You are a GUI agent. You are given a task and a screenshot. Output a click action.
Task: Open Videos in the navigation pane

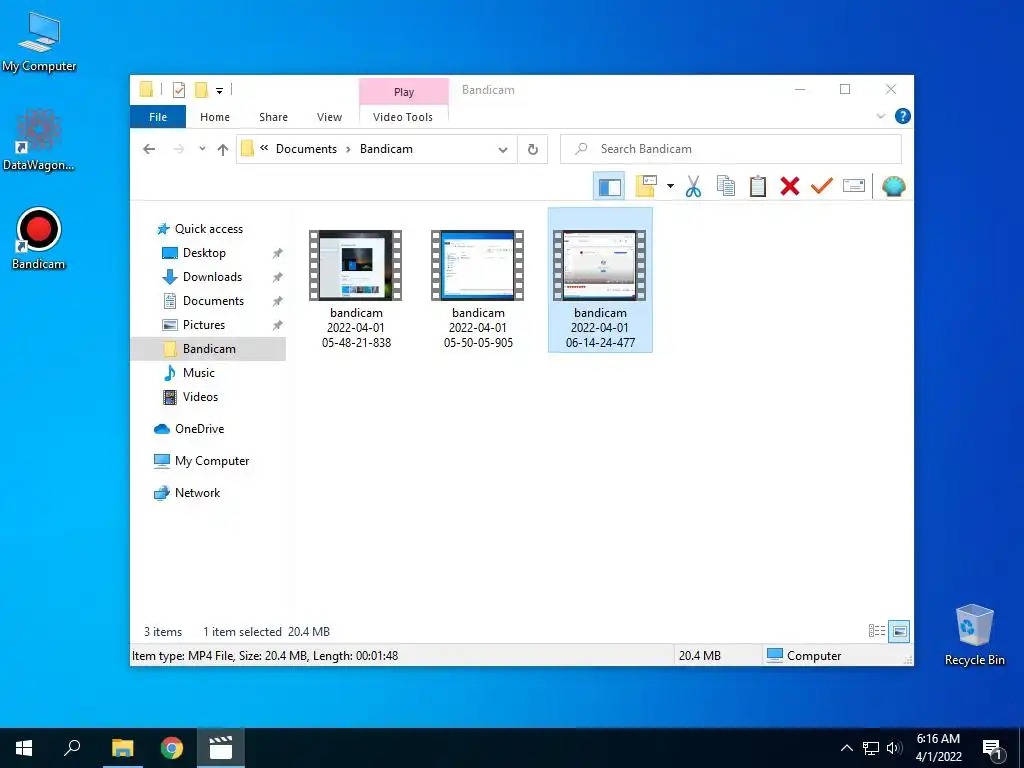(200, 396)
